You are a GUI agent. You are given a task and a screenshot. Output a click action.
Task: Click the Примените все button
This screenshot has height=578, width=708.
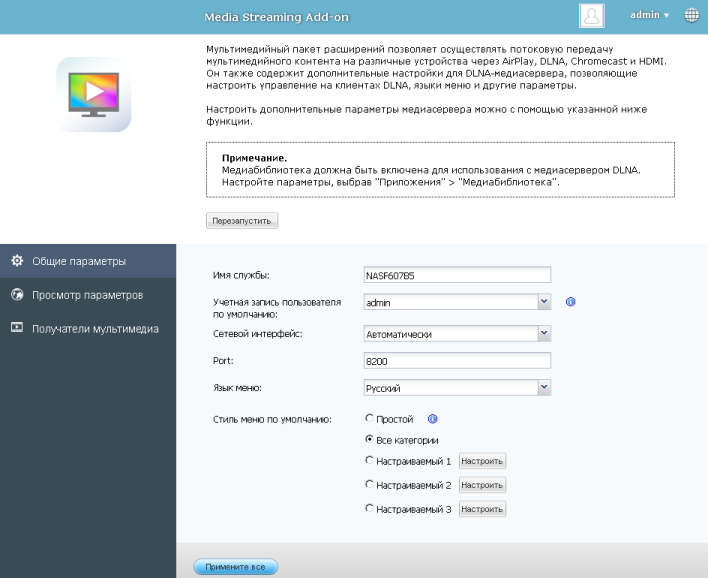[235, 567]
